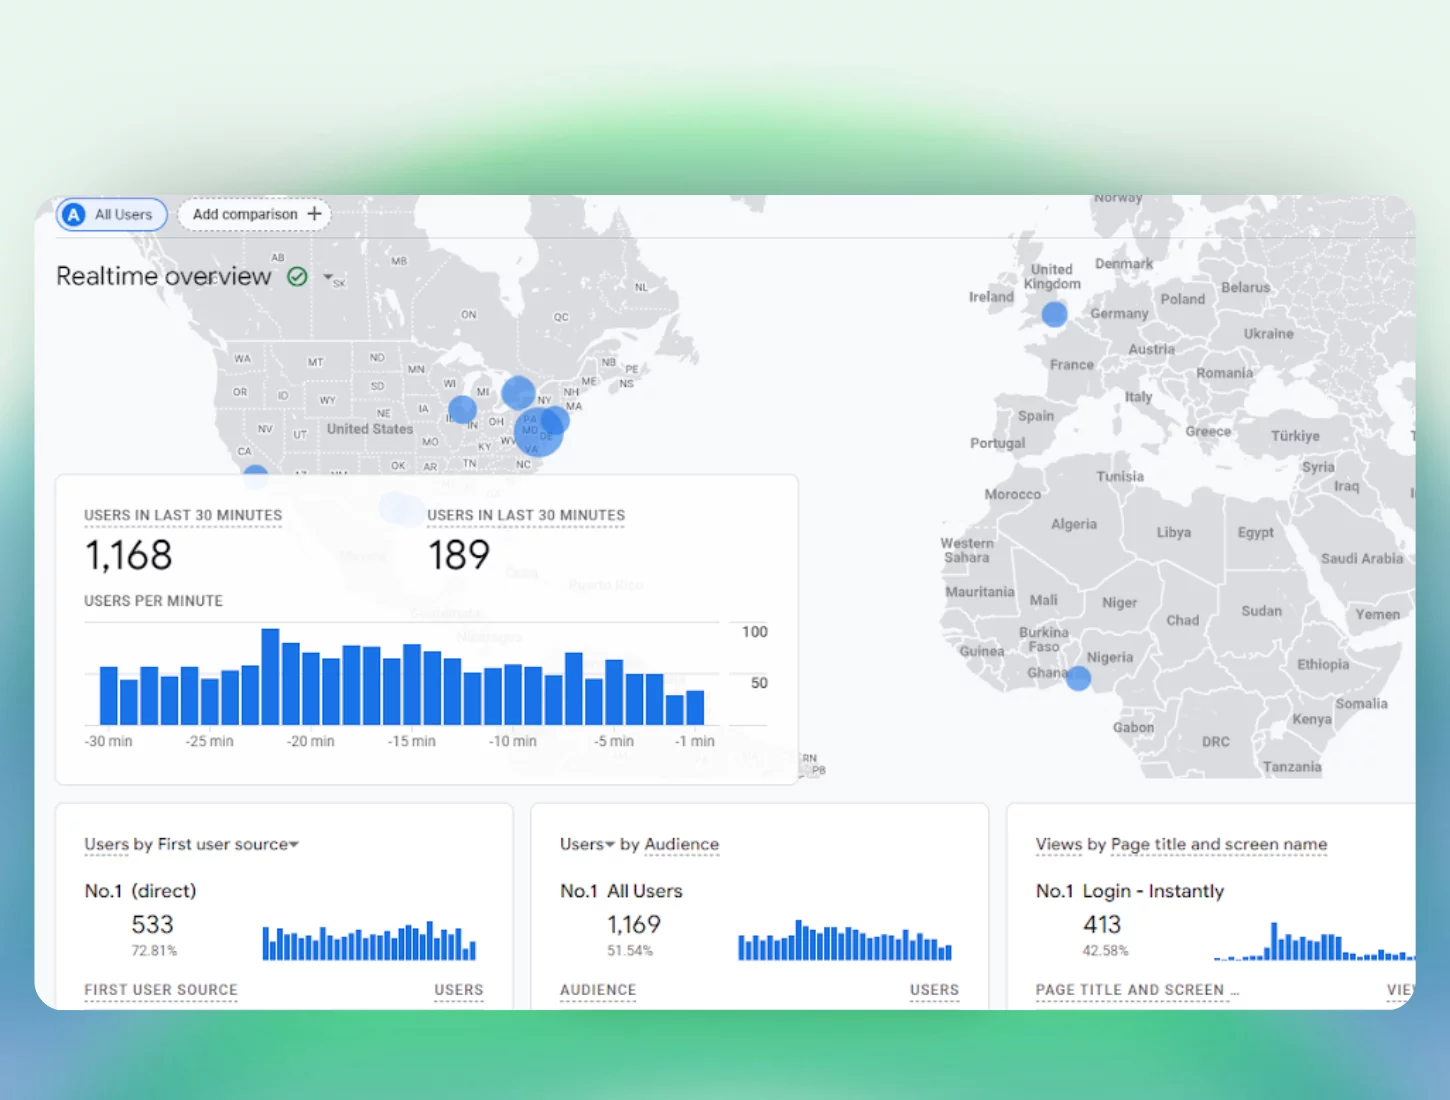Click Add comparison button
Viewport: 1450px width, 1100px height.
tap(254, 214)
